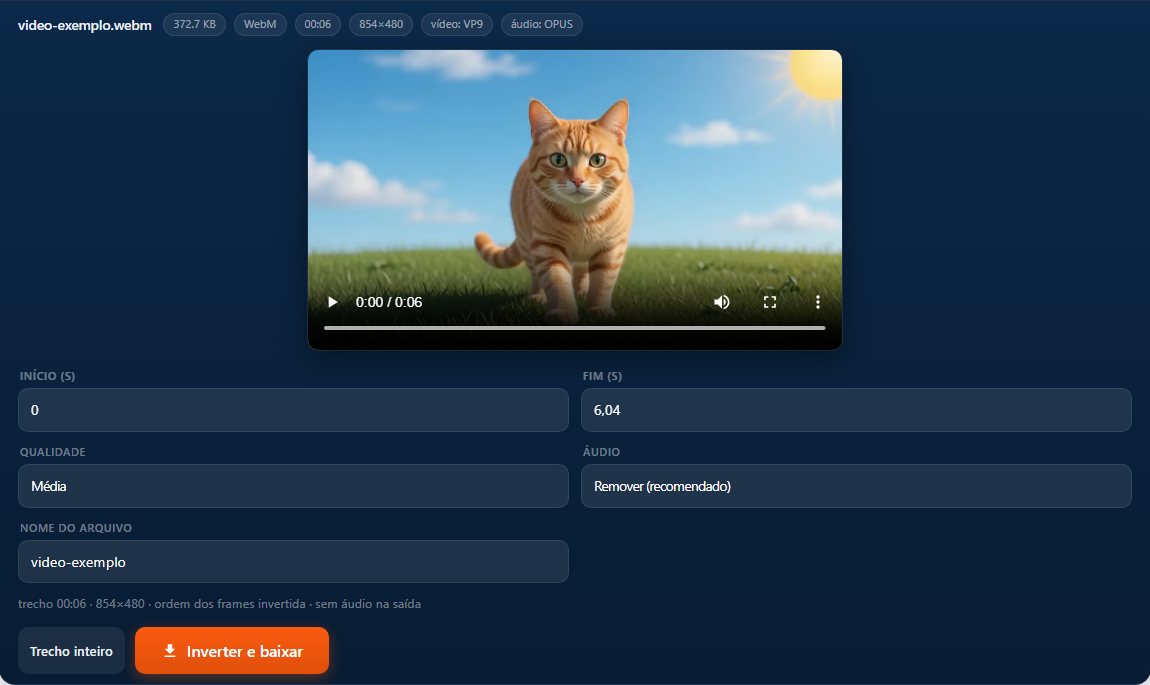
Task: Click the Fim (s) input field
Action: [x=856, y=410]
